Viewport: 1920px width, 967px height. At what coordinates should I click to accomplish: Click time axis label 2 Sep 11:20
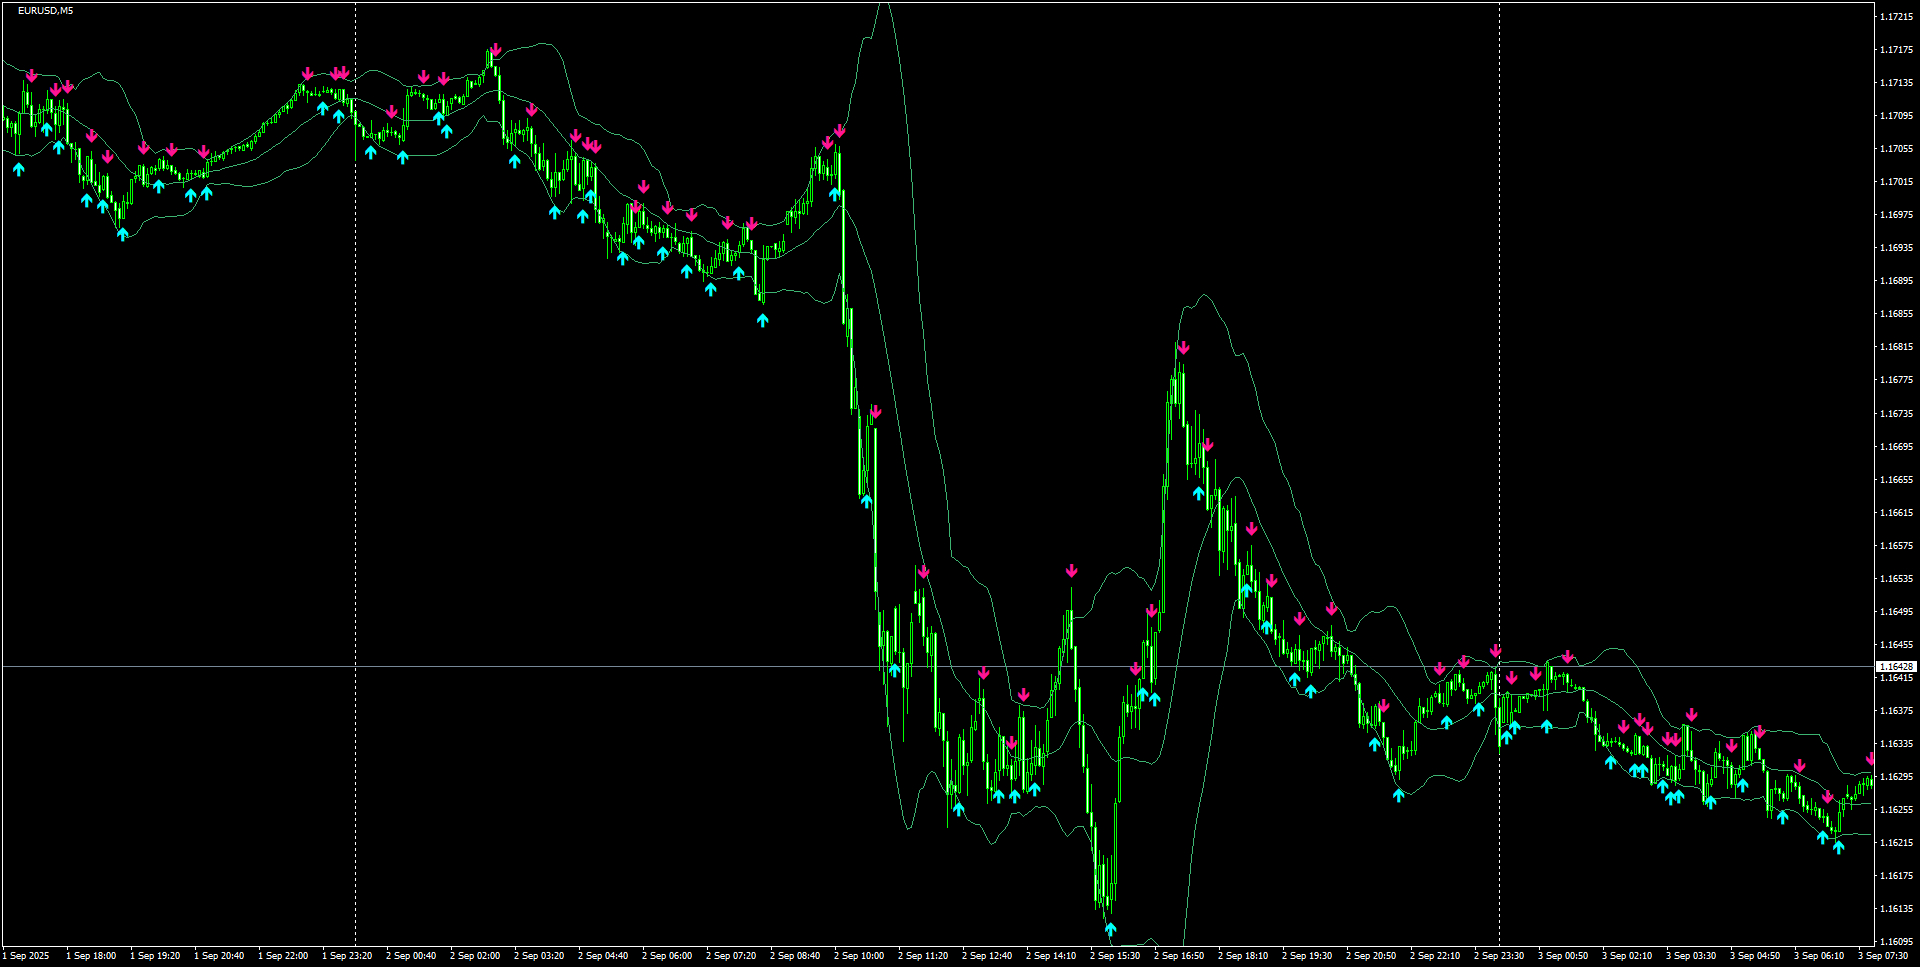(x=923, y=956)
